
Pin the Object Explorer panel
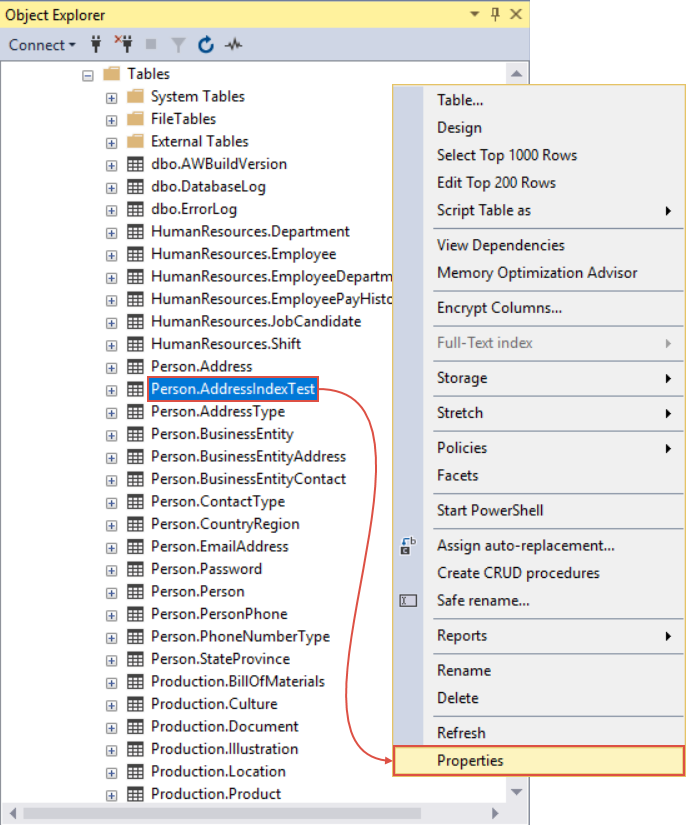pyautogui.click(x=495, y=14)
